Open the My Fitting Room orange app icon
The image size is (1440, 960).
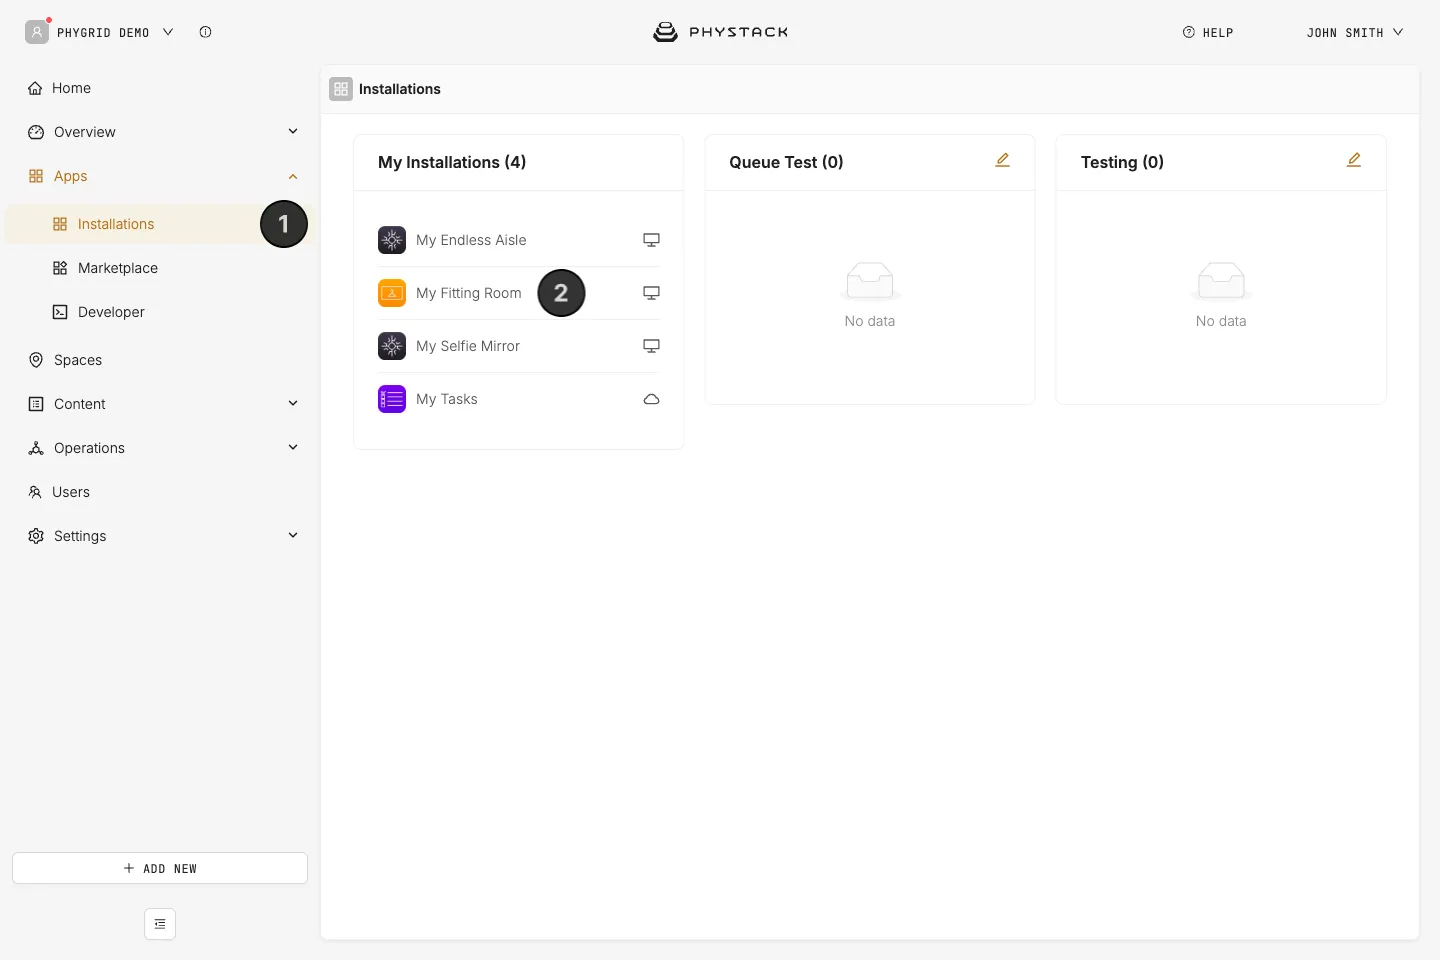coord(392,293)
